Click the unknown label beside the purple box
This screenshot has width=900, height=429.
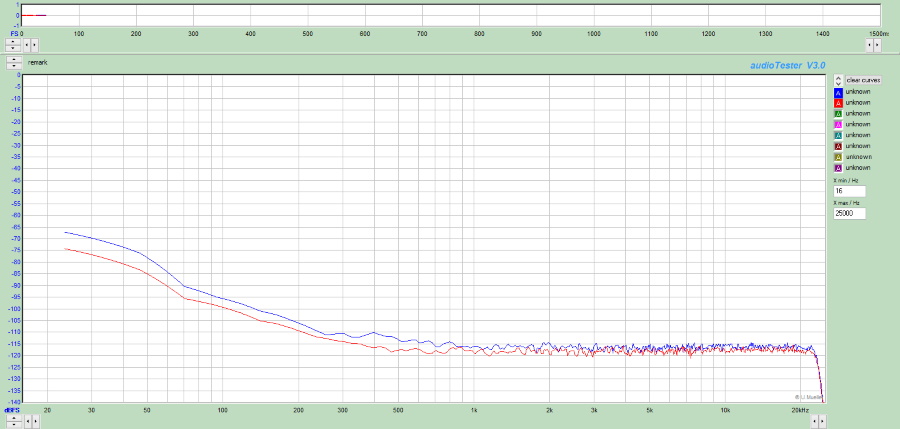pos(858,168)
